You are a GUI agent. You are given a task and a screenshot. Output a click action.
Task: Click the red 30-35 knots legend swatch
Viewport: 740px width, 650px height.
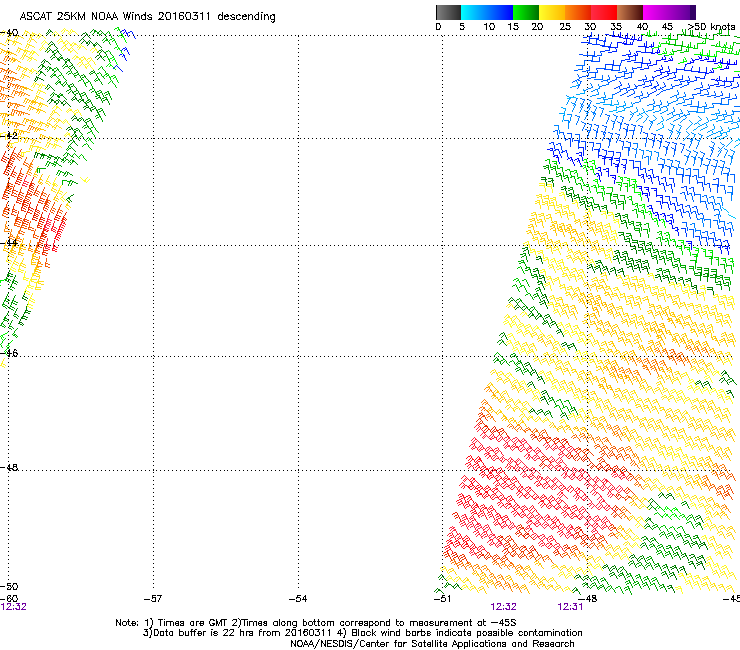tap(604, 12)
